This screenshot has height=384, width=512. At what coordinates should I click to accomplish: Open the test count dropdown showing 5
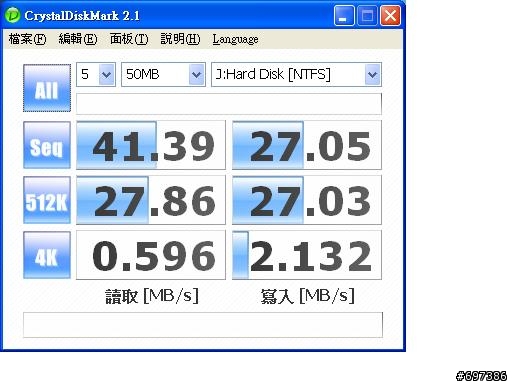(96, 74)
